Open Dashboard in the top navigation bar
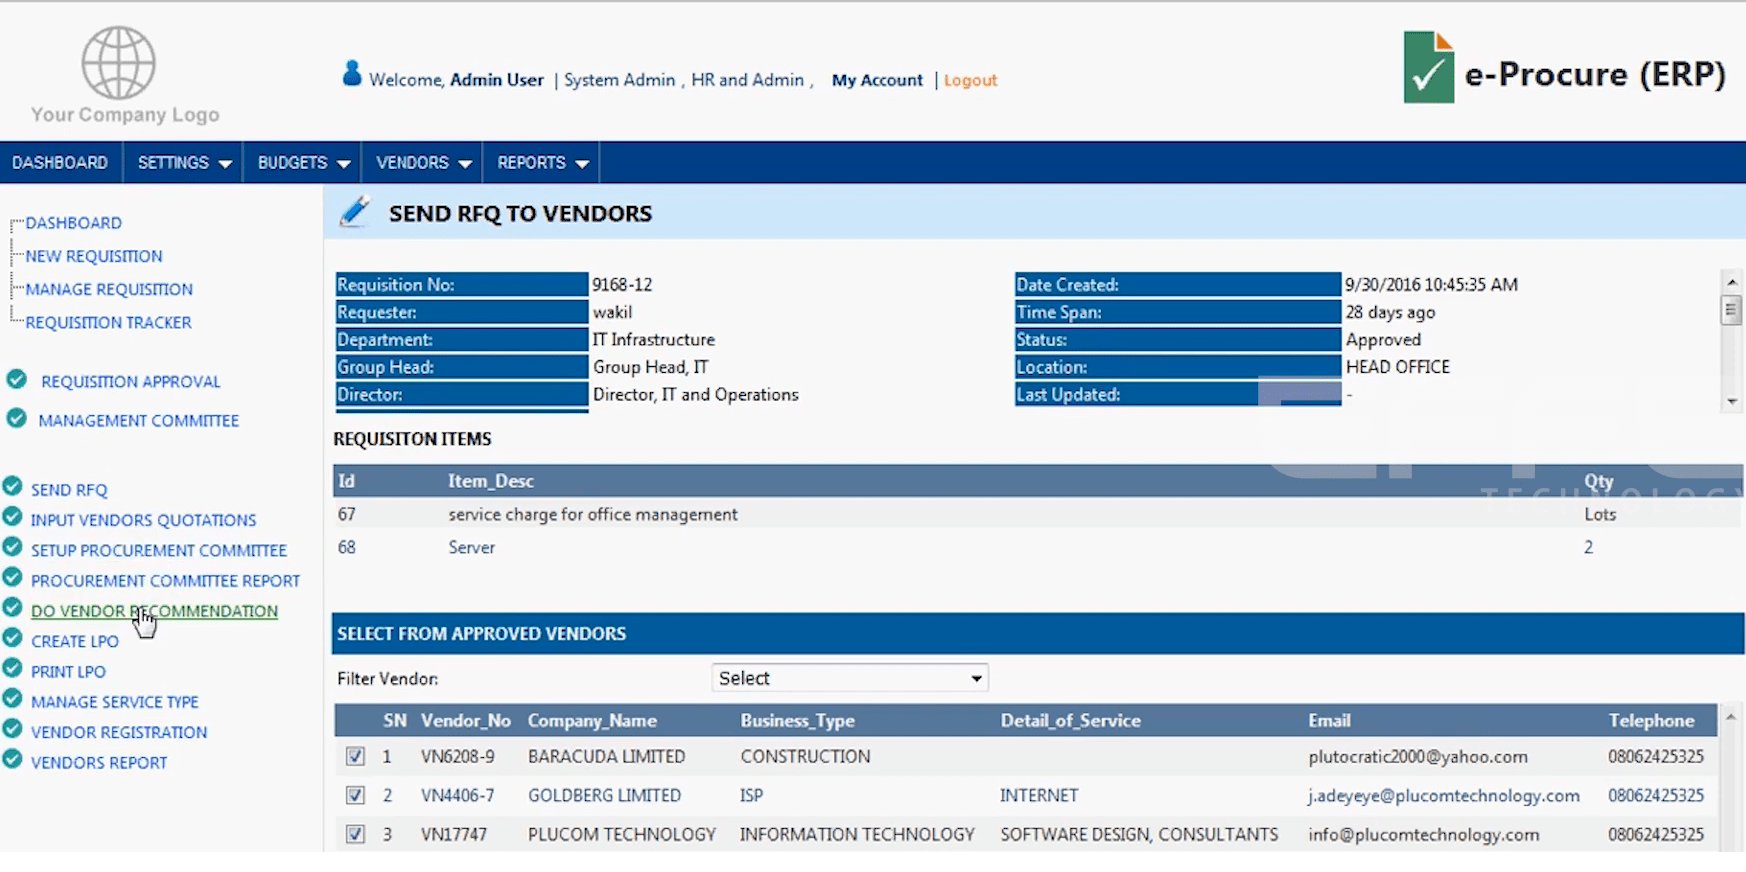 tap(60, 162)
